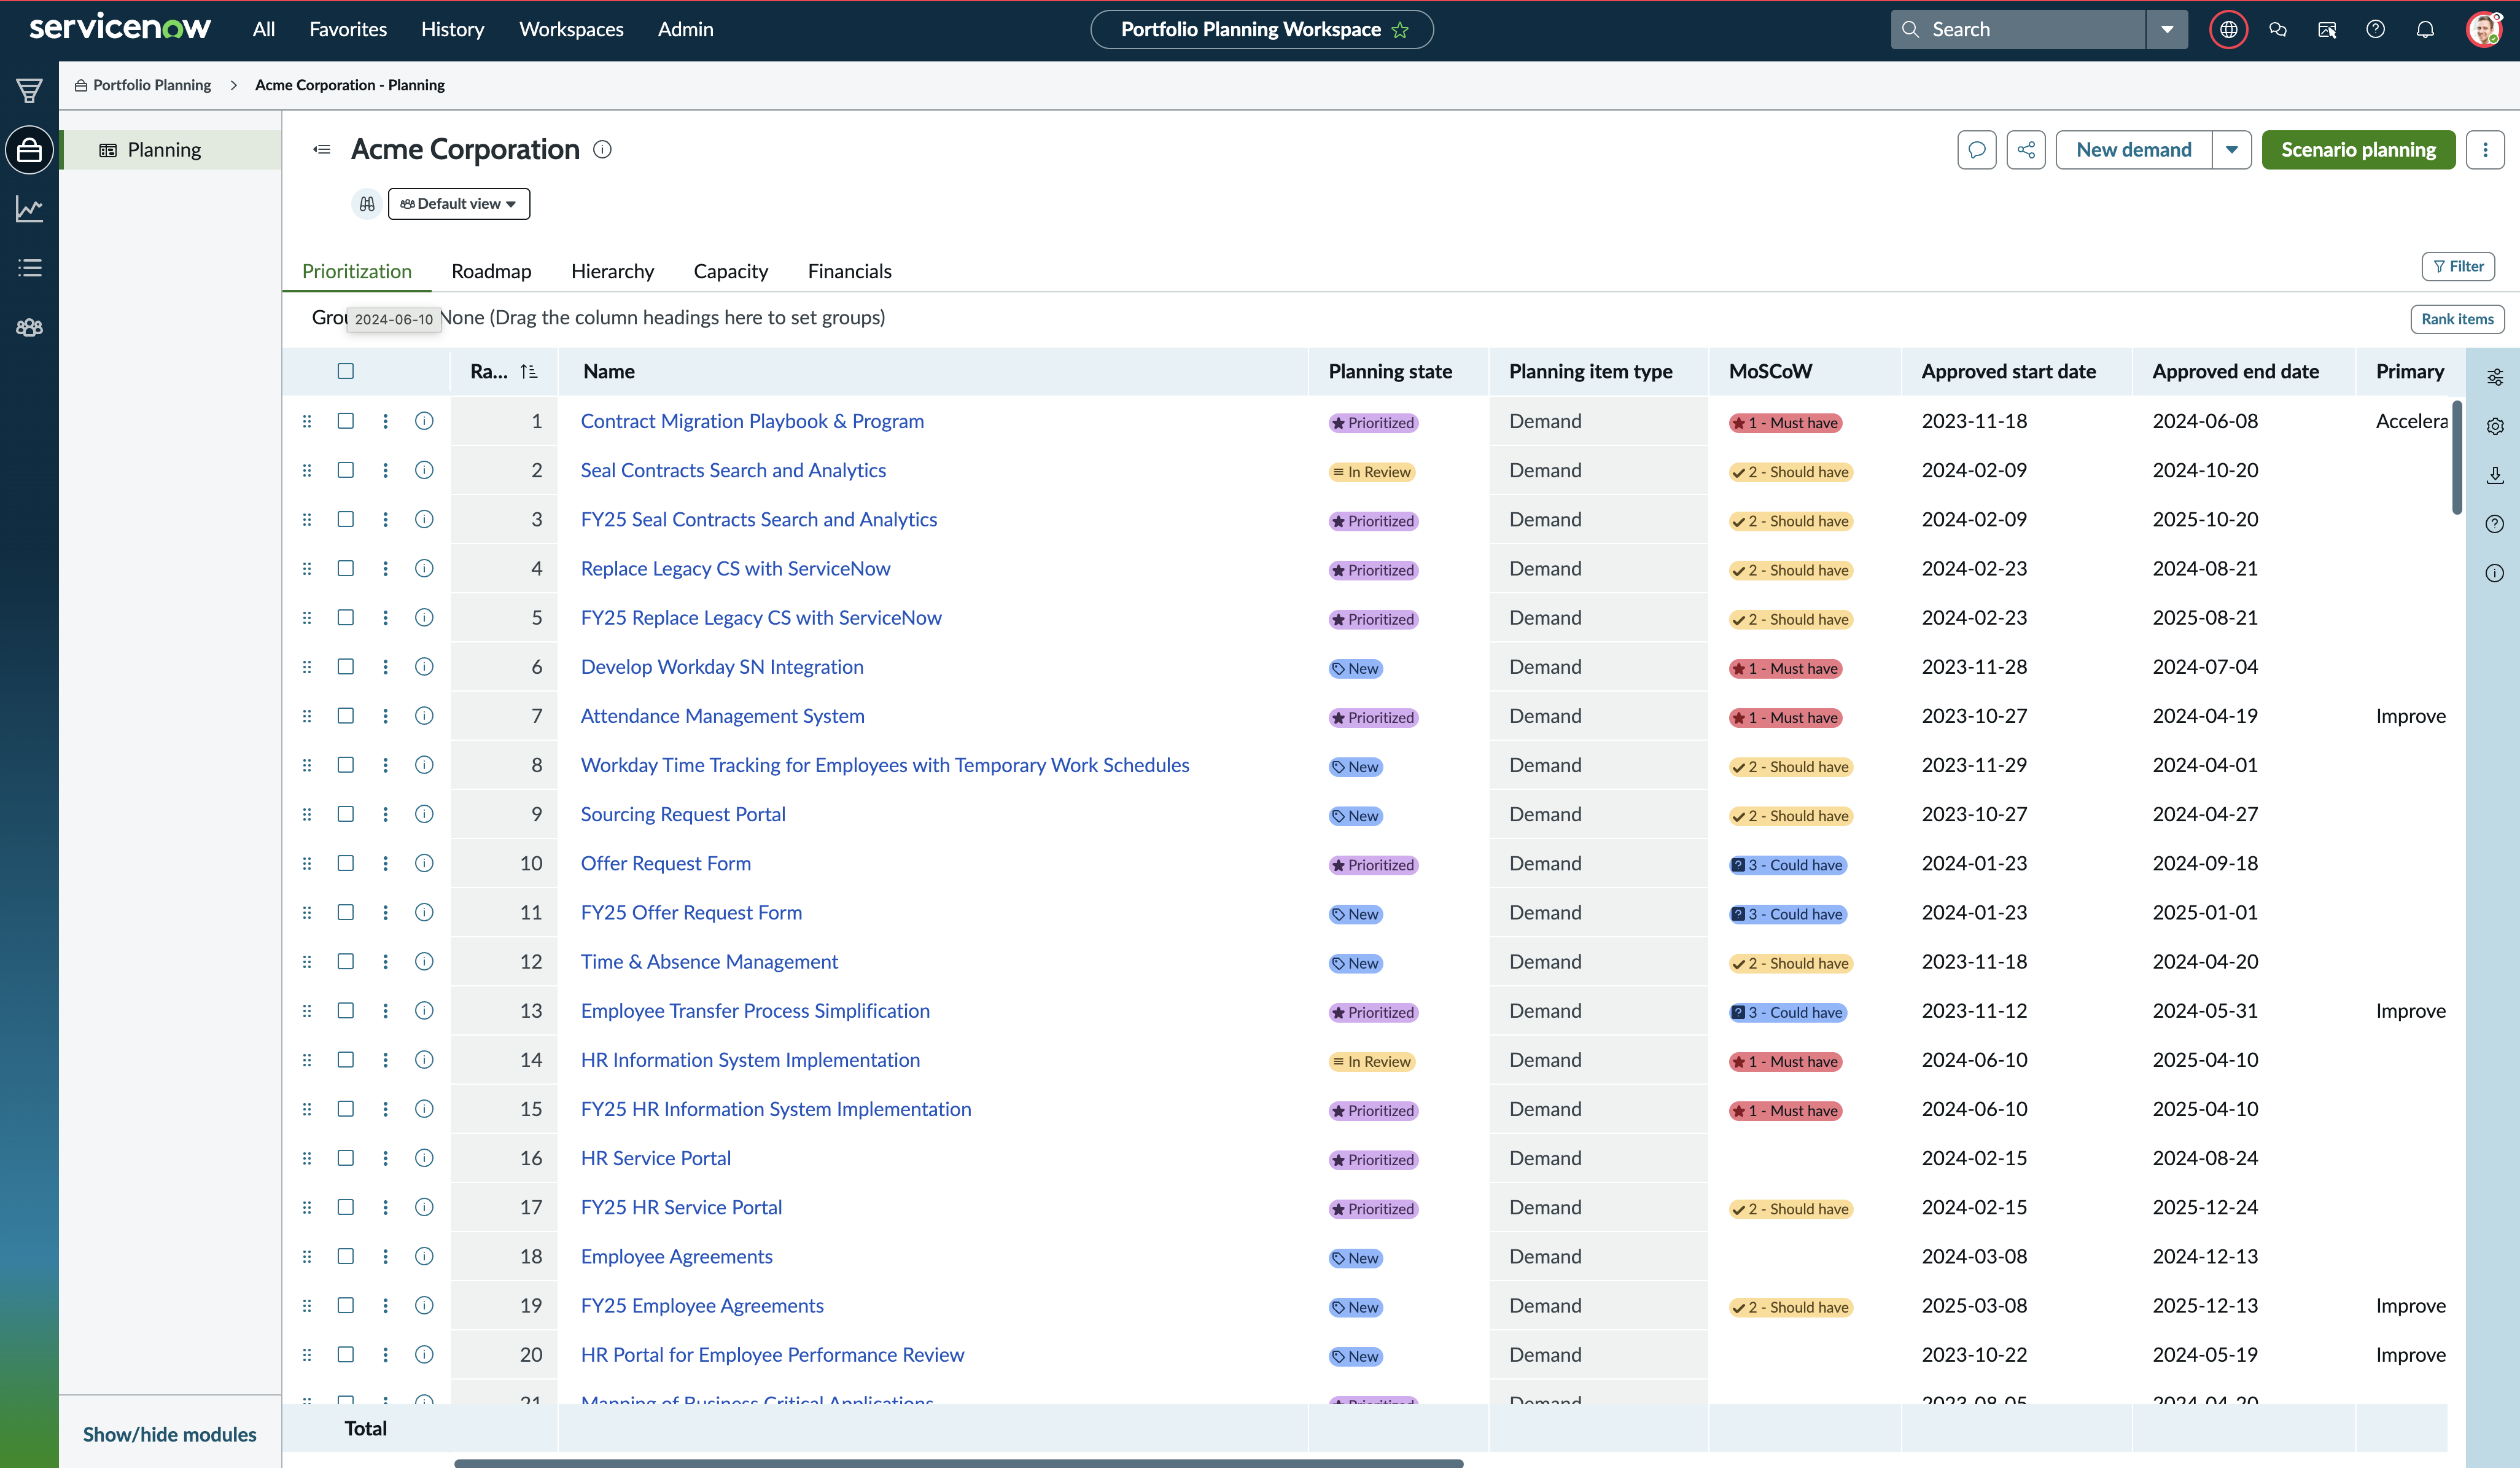Viewport: 2520px width, 1468px height.
Task: Click the globe scope icon in header
Action: (x=2228, y=30)
